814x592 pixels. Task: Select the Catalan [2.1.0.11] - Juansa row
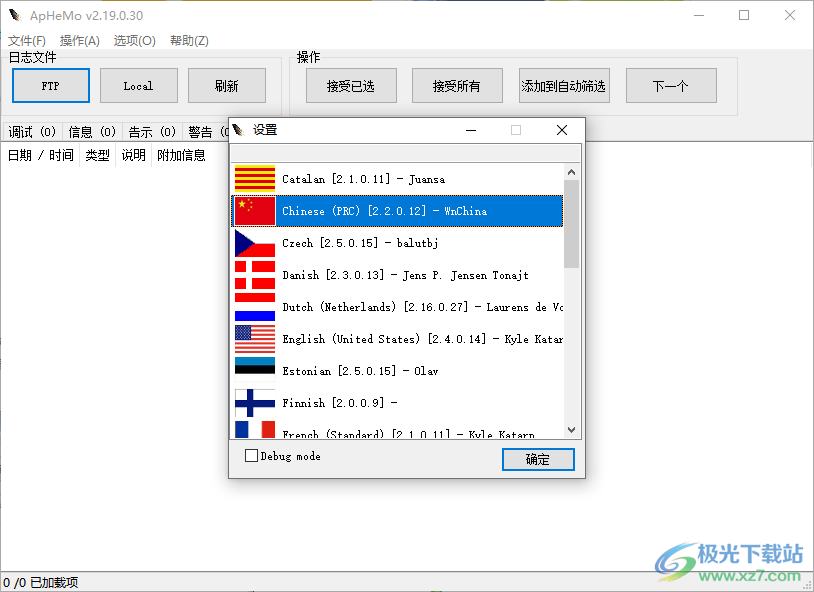(x=397, y=179)
